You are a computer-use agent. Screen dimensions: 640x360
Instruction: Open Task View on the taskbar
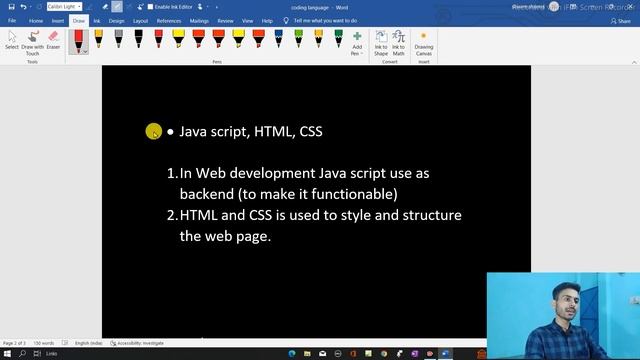pos(37,353)
